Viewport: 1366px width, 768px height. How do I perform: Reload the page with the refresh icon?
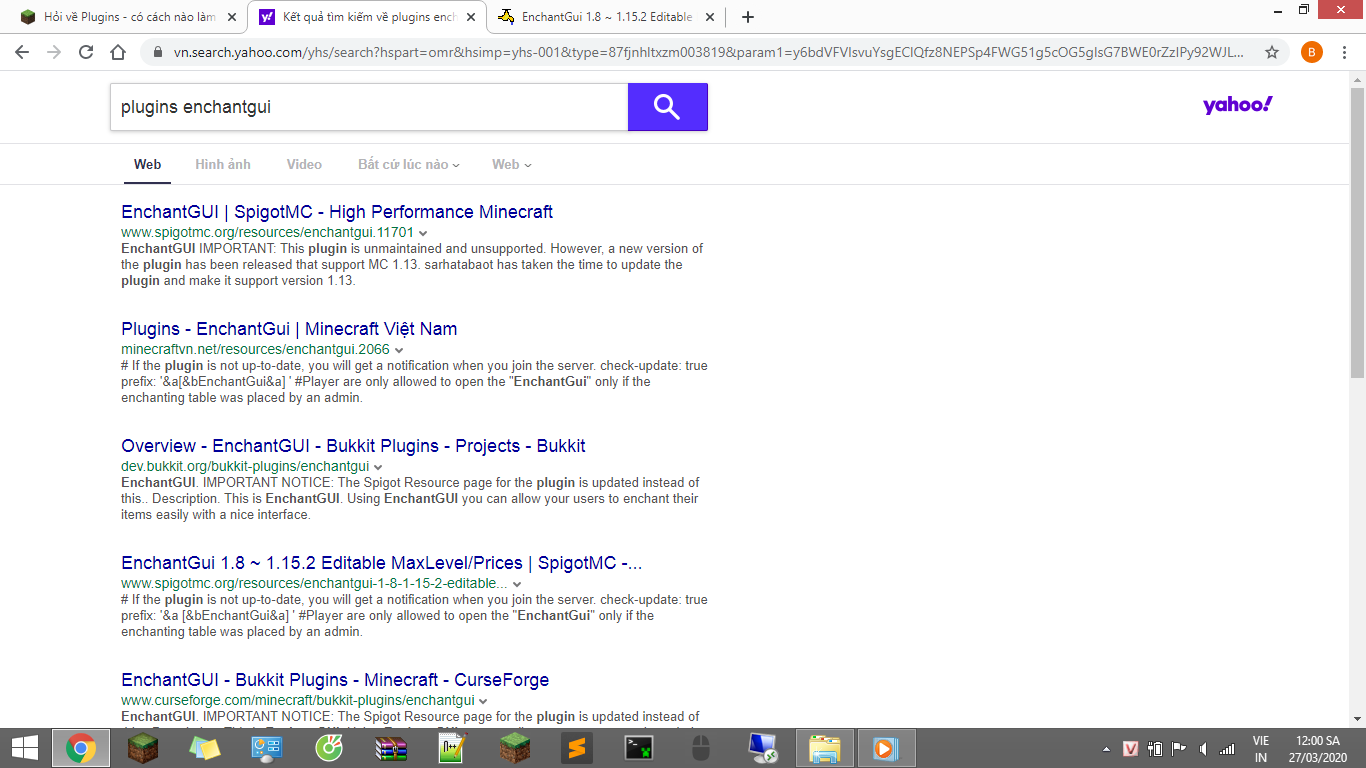tap(86, 52)
